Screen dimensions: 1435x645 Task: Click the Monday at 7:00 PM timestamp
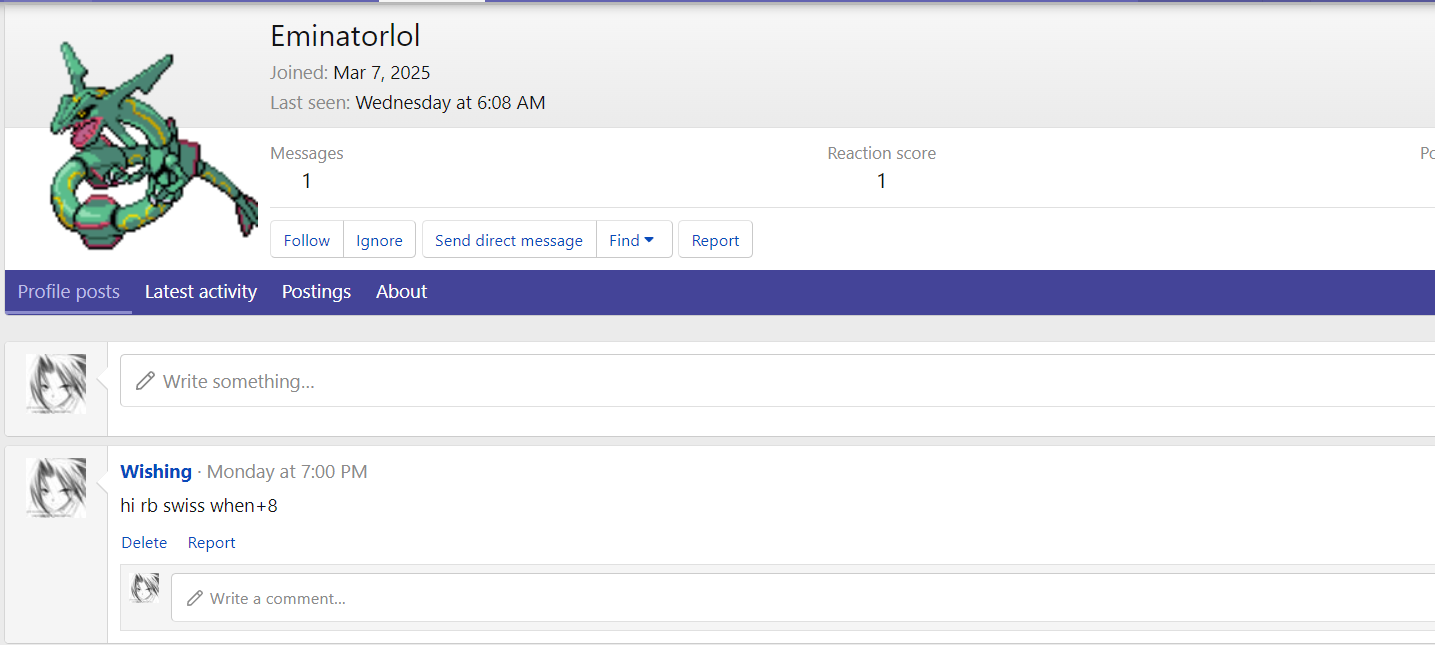point(287,471)
